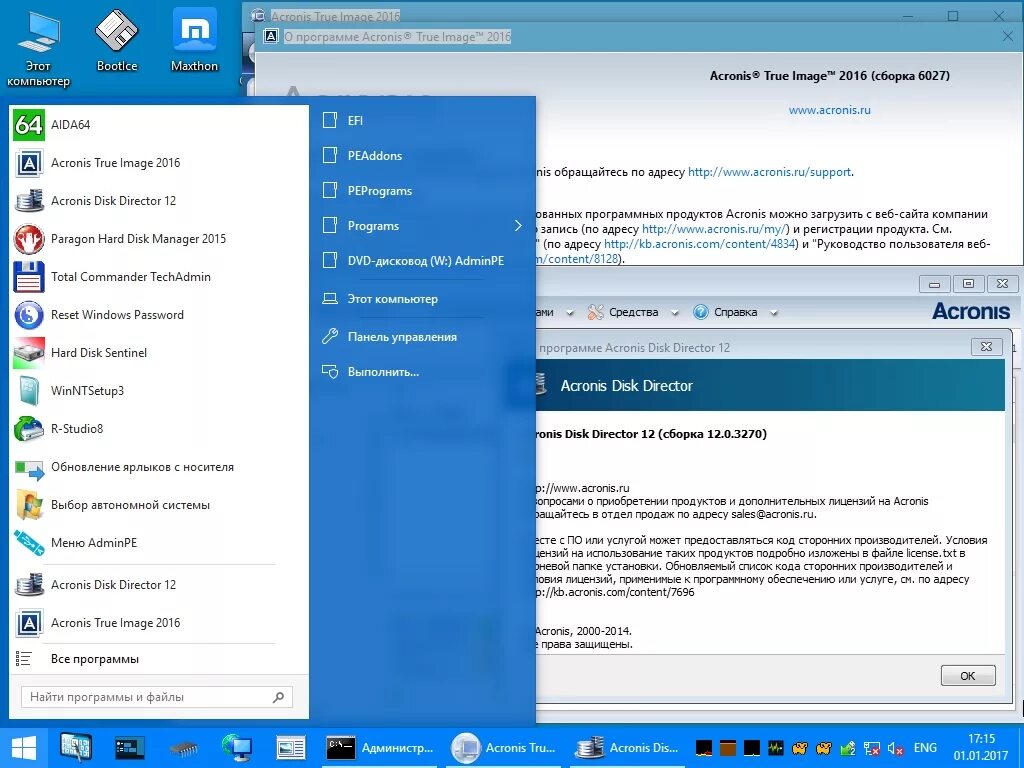Click the 'Найти программы и файлы' search field
1024x768 pixels.
(x=145, y=696)
